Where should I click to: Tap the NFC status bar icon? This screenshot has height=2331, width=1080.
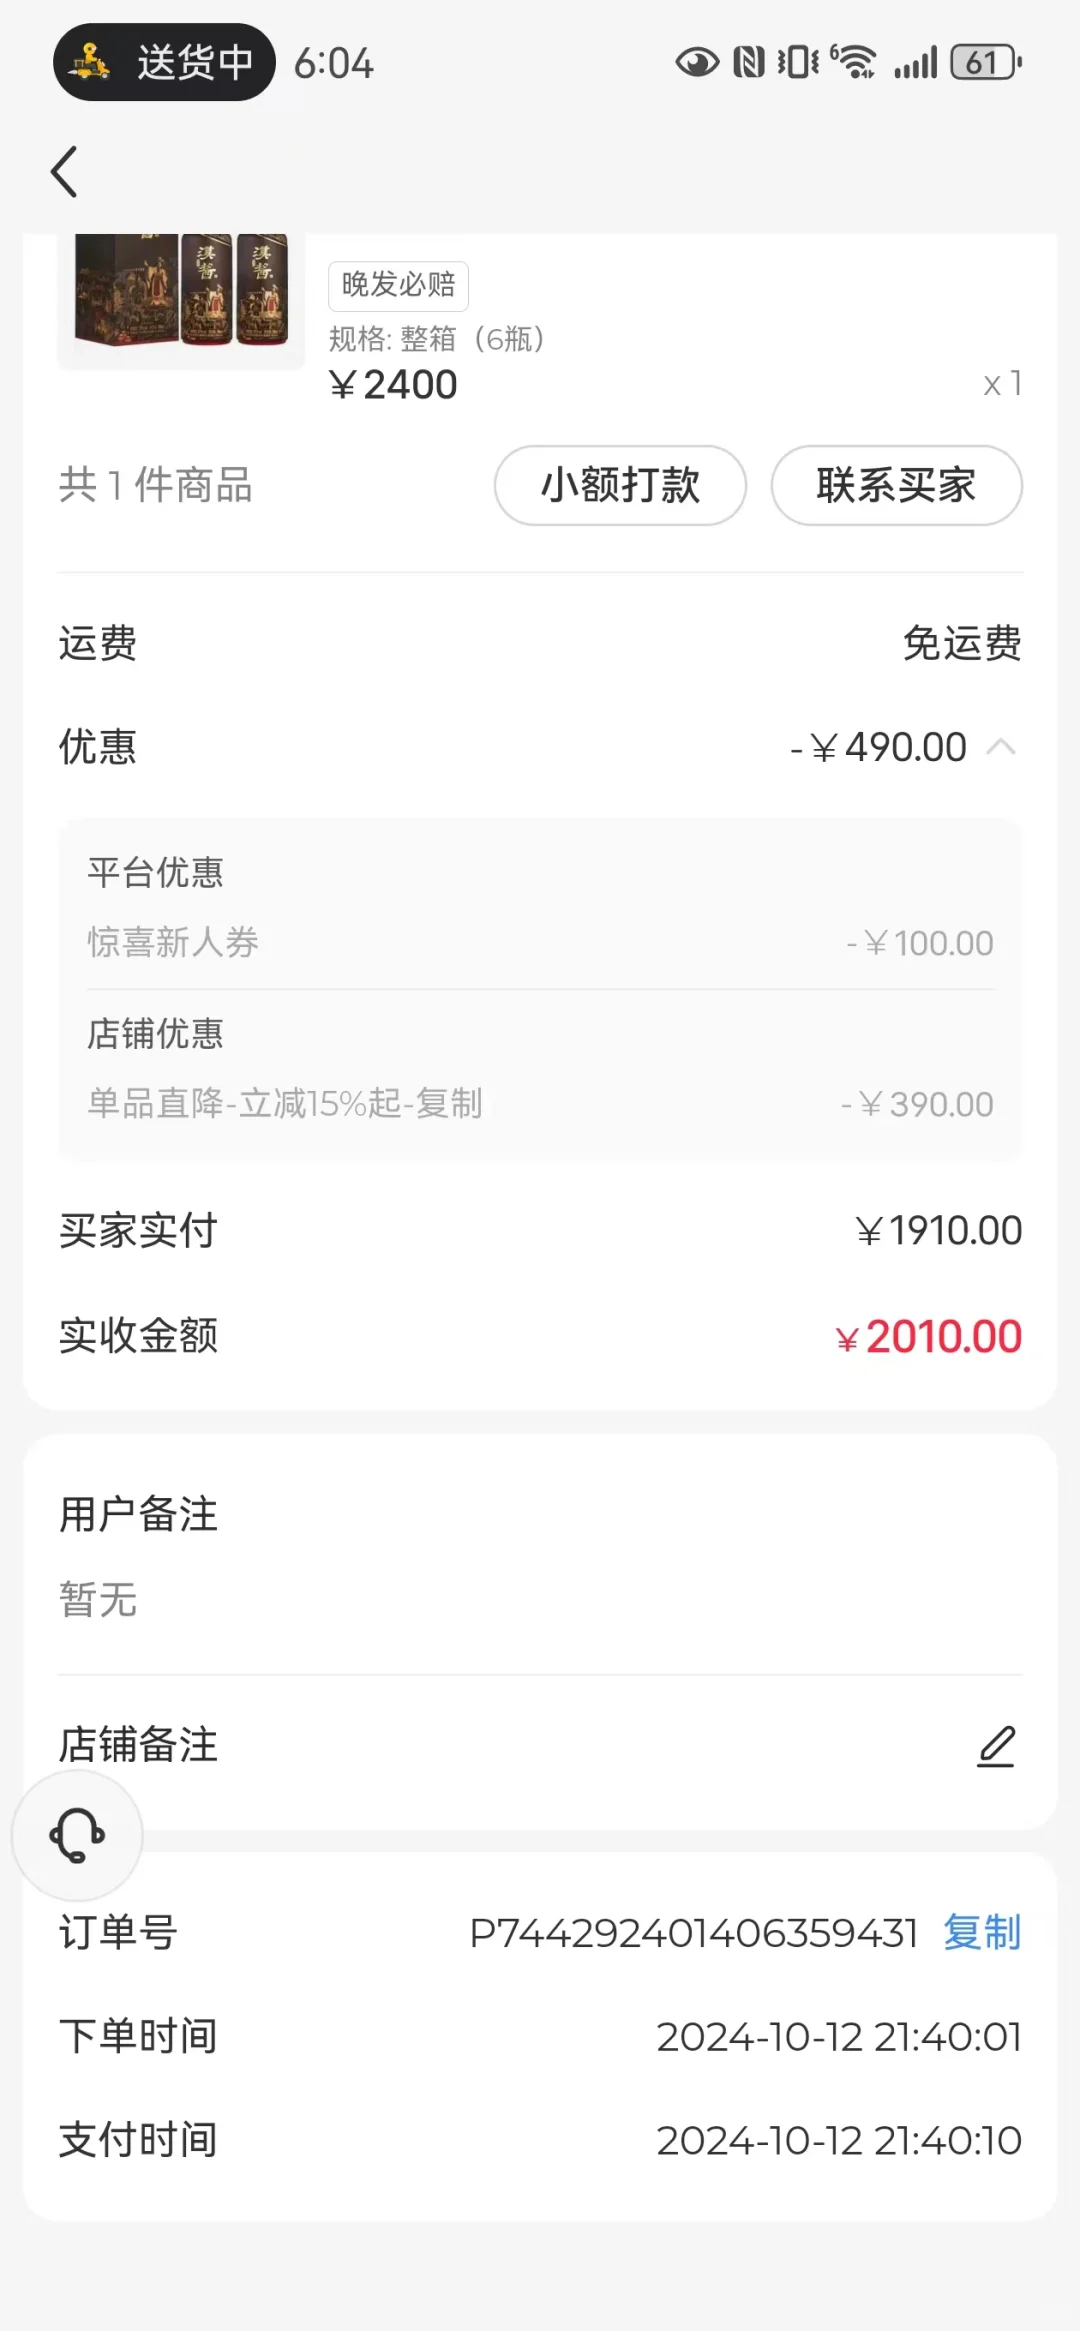tap(749, 63)
